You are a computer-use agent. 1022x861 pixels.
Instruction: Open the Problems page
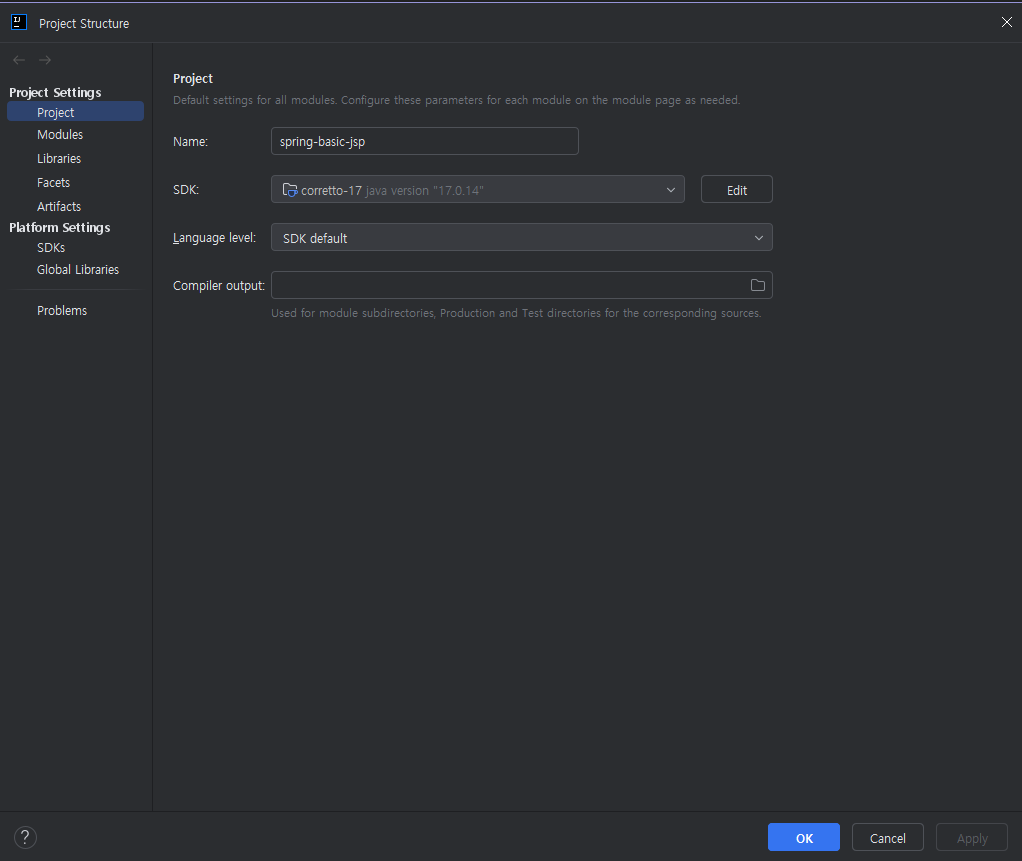coord(62,310)
